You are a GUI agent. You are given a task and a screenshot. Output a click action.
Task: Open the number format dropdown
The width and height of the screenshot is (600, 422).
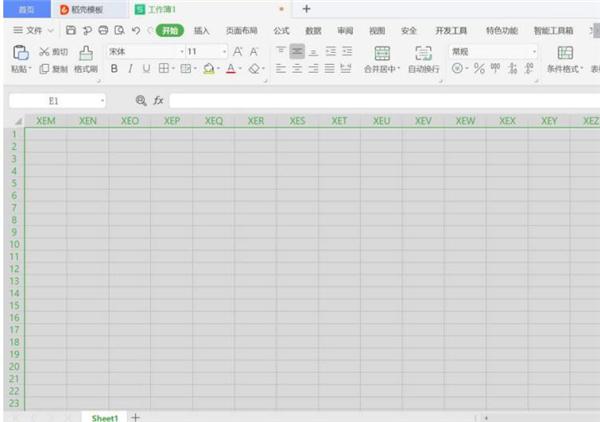tap(534, 52)
